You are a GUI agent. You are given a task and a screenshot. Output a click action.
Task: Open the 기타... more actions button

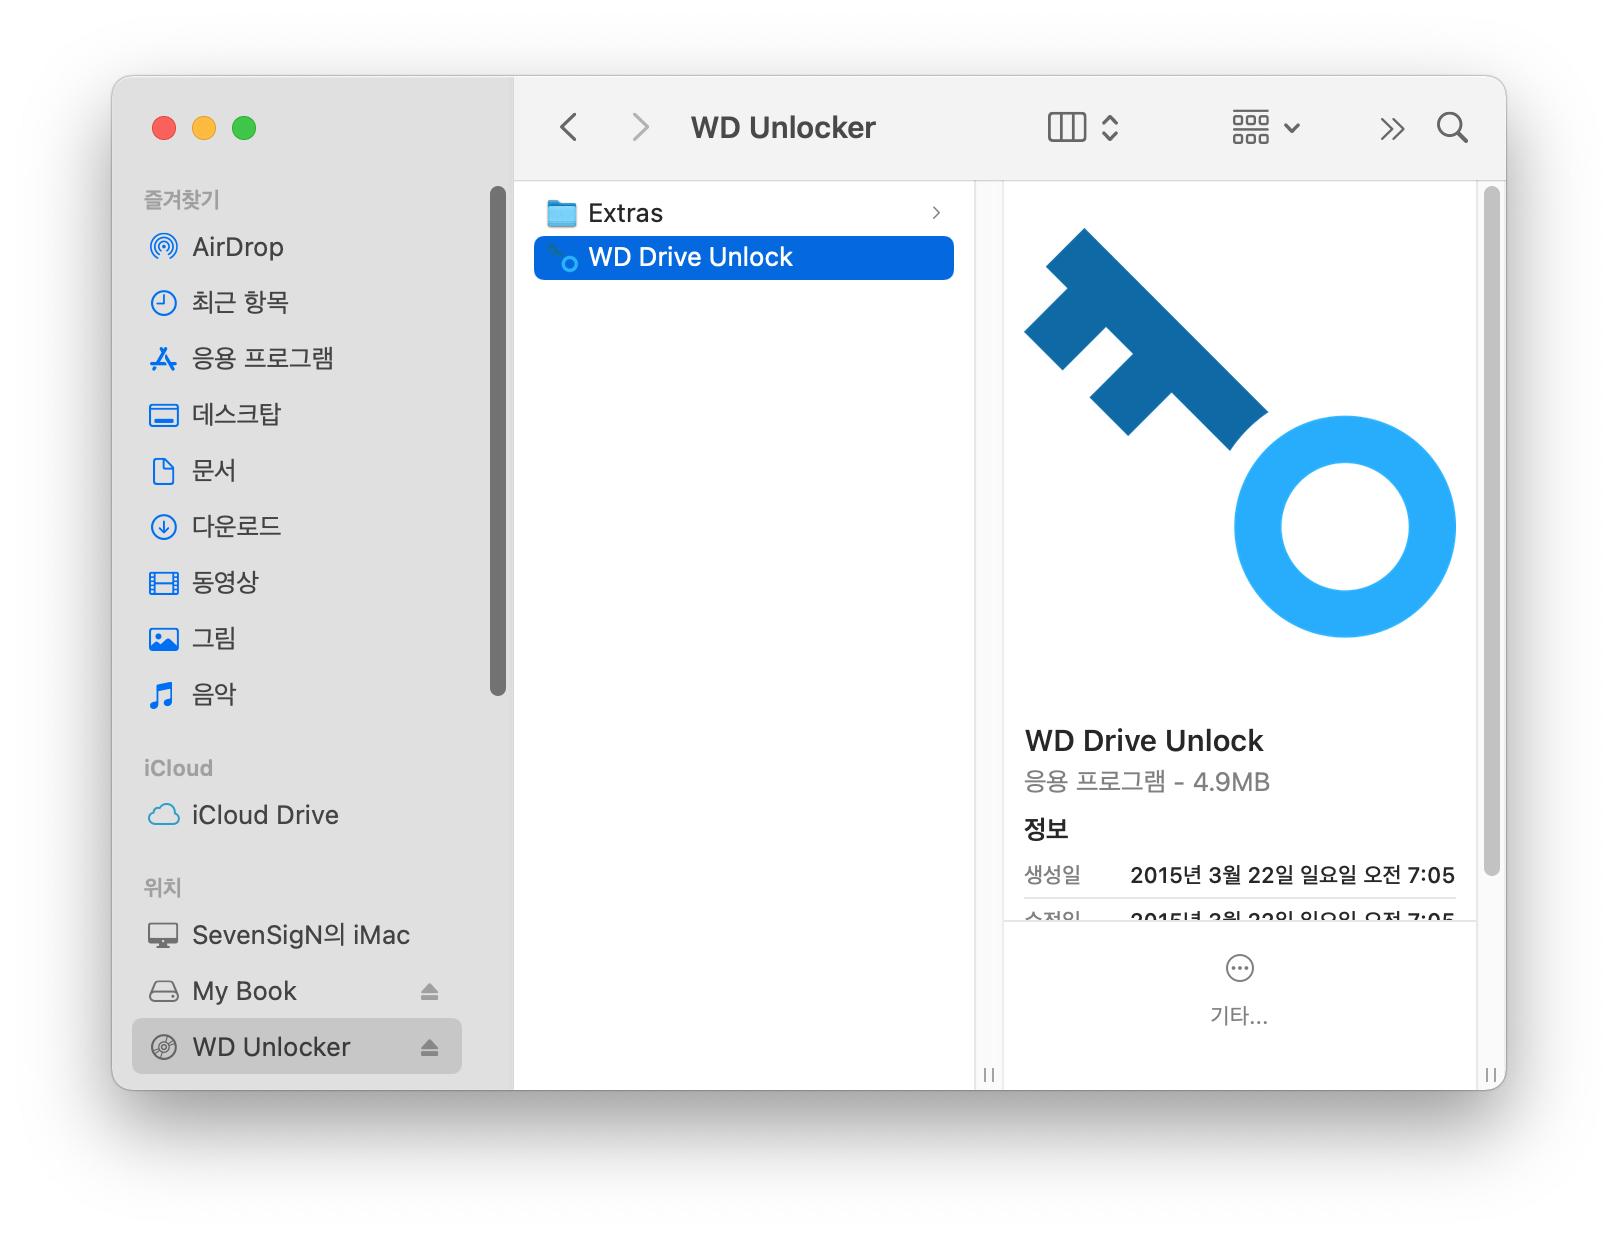pos(1239,990)
